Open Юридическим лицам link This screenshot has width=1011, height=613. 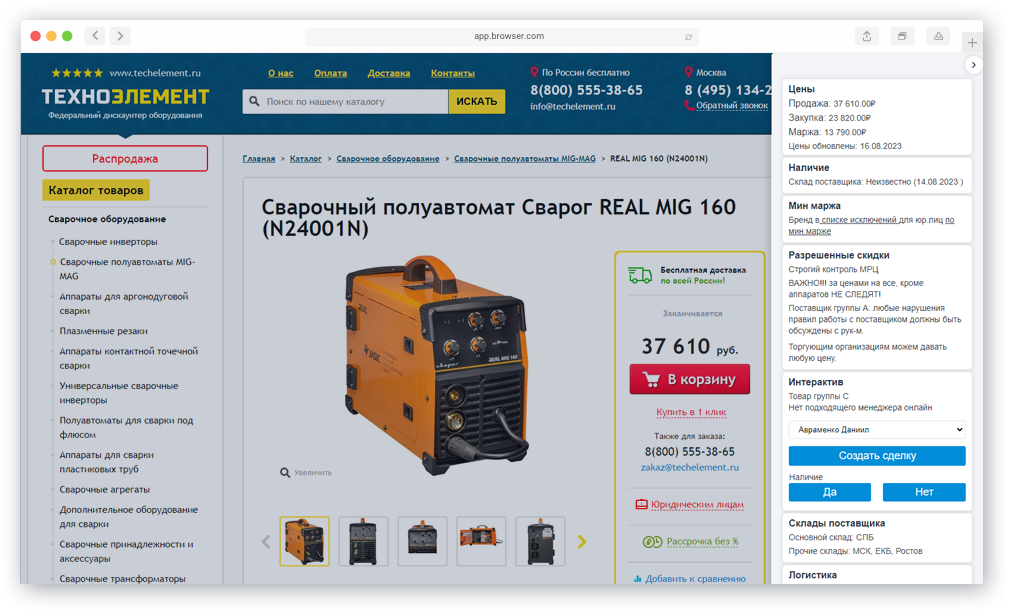697,505
